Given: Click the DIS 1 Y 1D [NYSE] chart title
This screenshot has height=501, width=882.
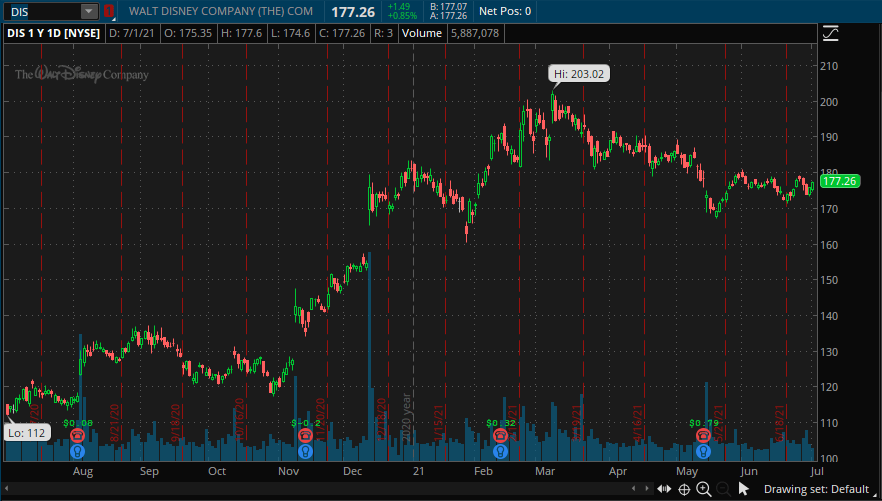Looking at the screenshot, I should (53, 33).
